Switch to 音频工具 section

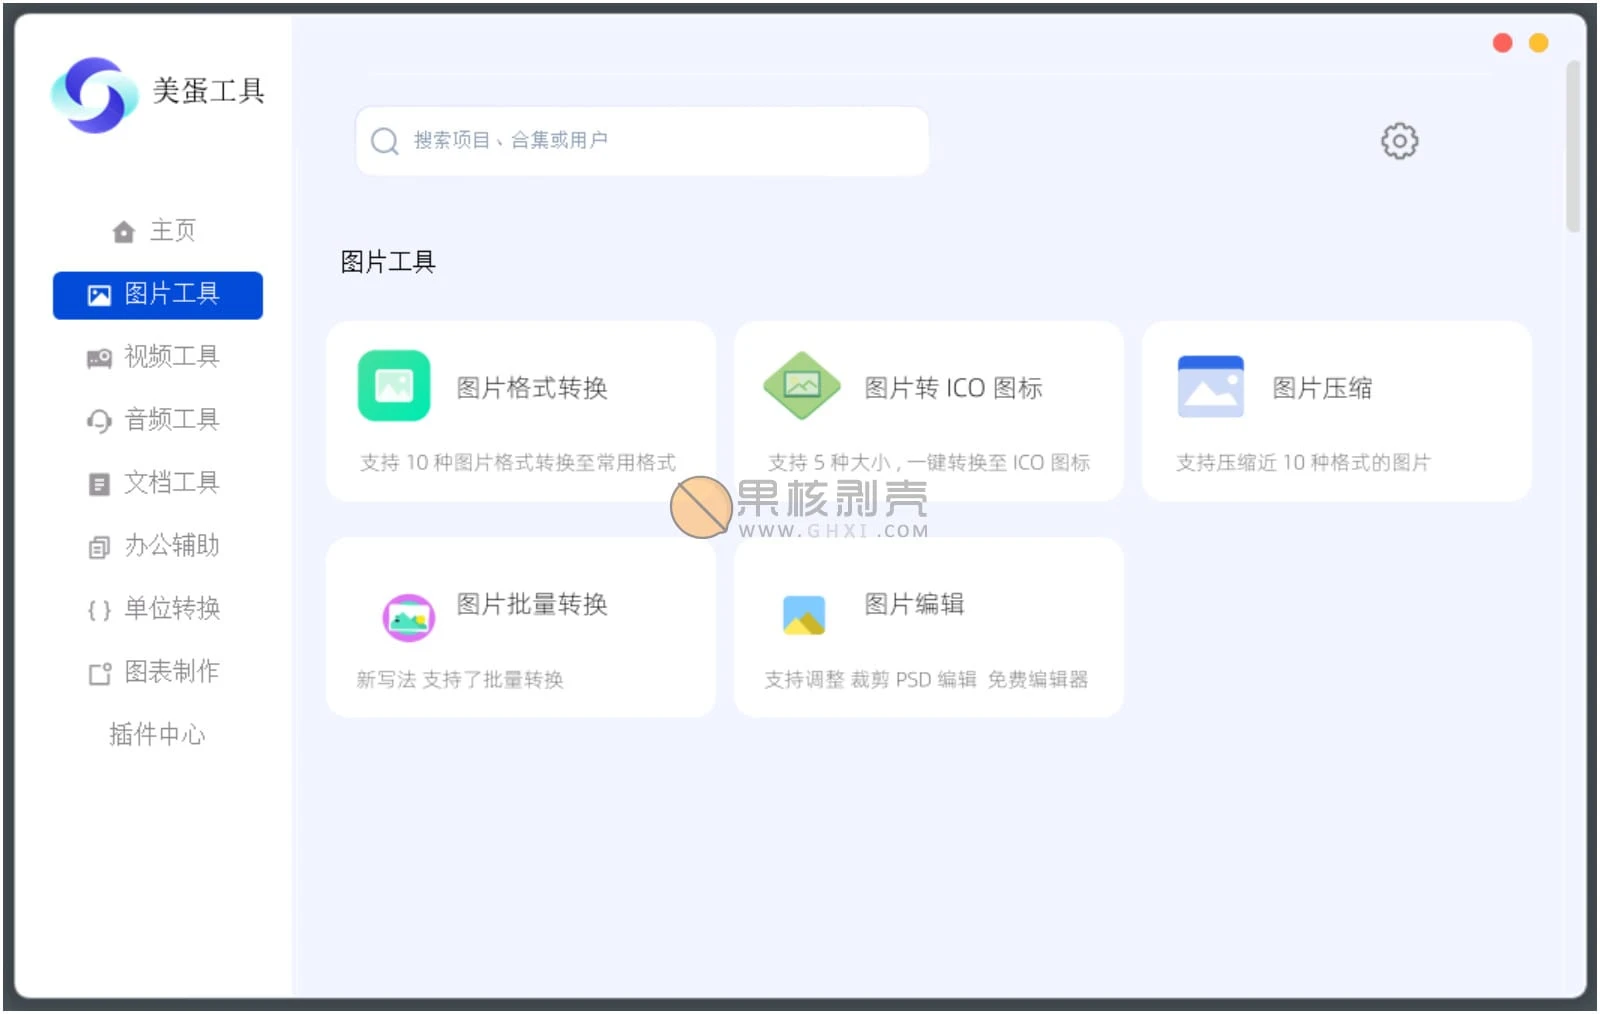click(158, 420)
